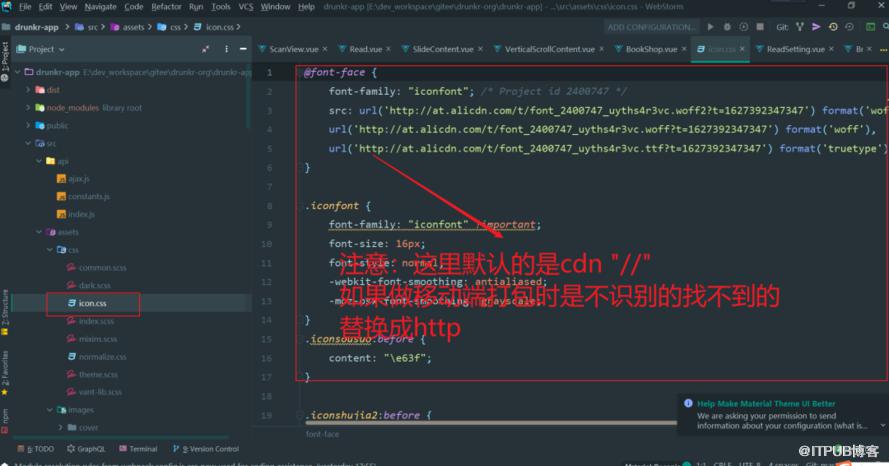Click the Run configuration play icon

click(x=711, y=27)
